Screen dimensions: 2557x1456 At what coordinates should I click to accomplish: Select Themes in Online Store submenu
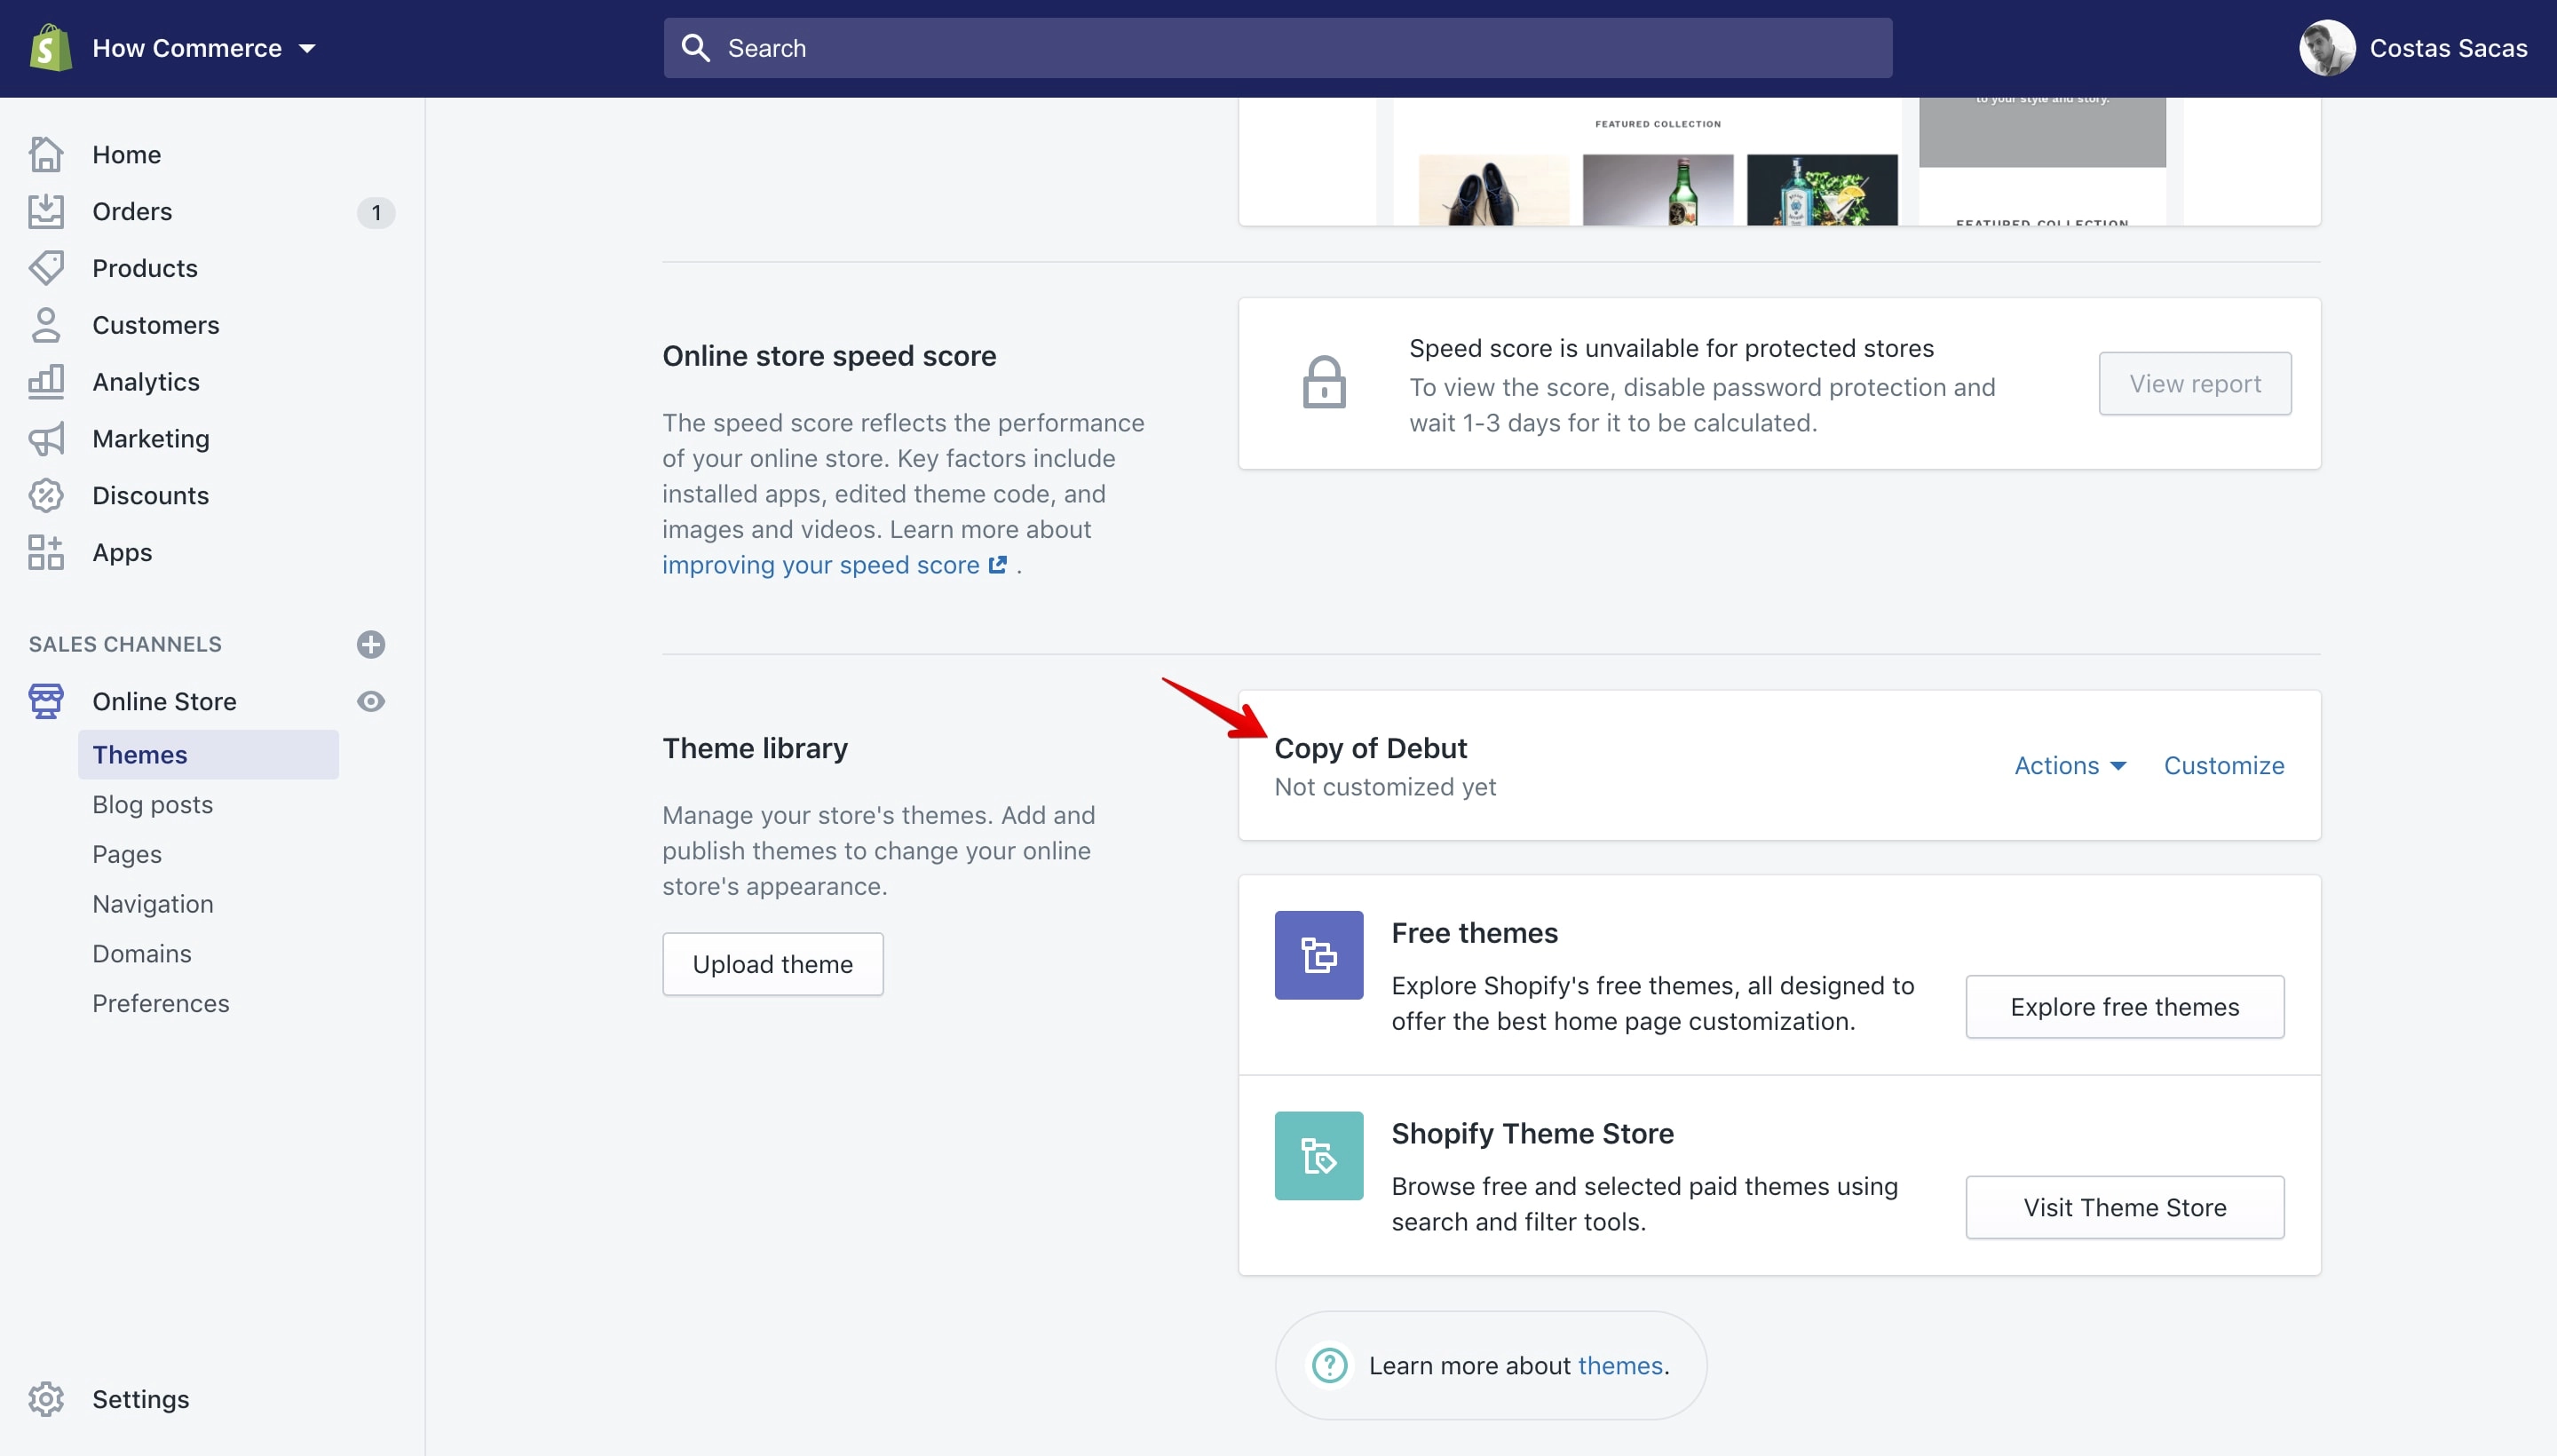[x=208, y=754]
